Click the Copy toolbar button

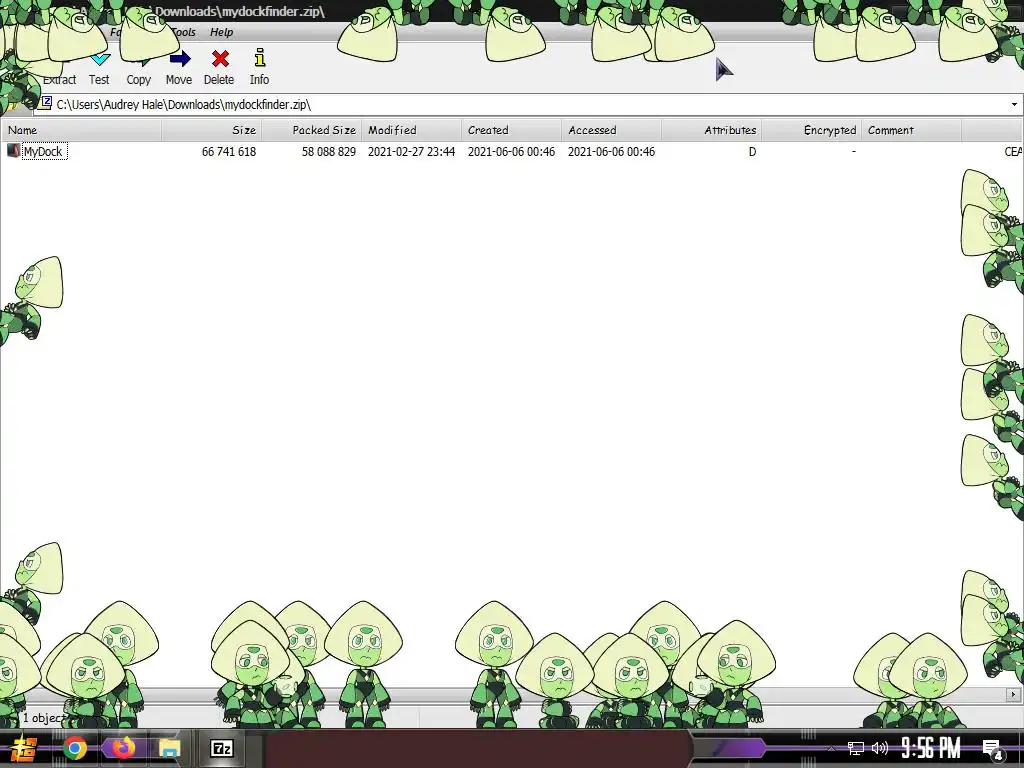point(138,68)
